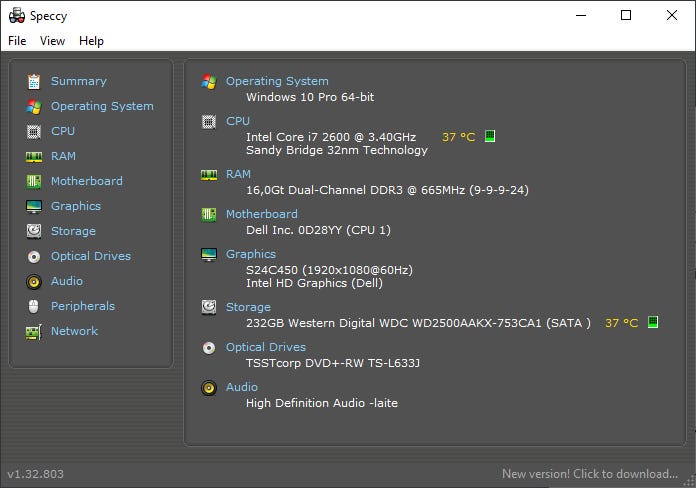Screen dimensions: 696x488
Task: Click the RAM icon in sidebar
Action: click(x=34, y=156)
